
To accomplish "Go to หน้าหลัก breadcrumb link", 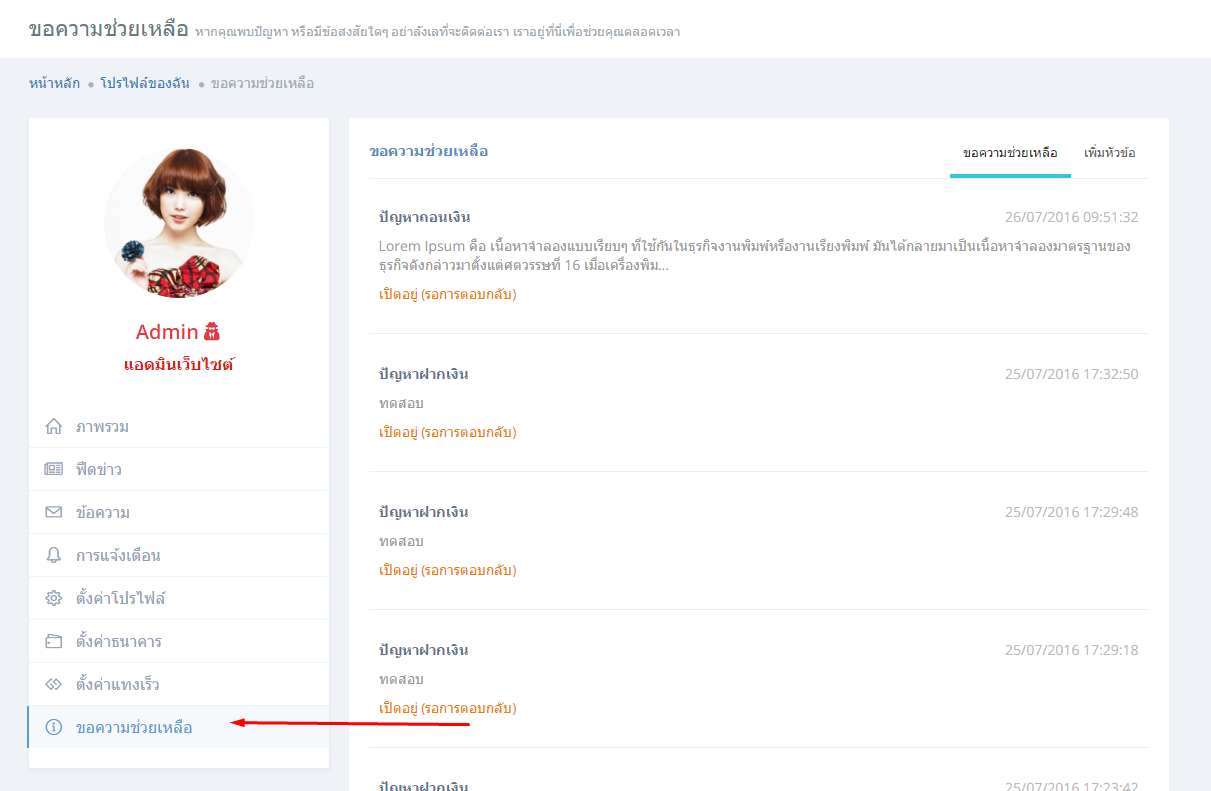I will click(54, 83).
